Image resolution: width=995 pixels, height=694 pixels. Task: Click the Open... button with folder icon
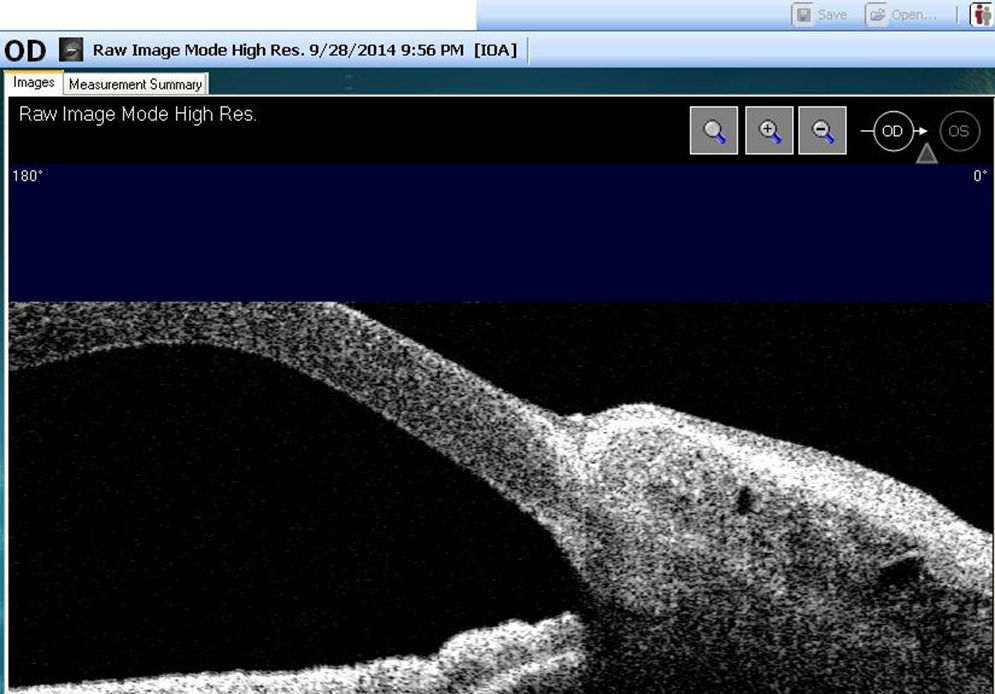[902, 15]
